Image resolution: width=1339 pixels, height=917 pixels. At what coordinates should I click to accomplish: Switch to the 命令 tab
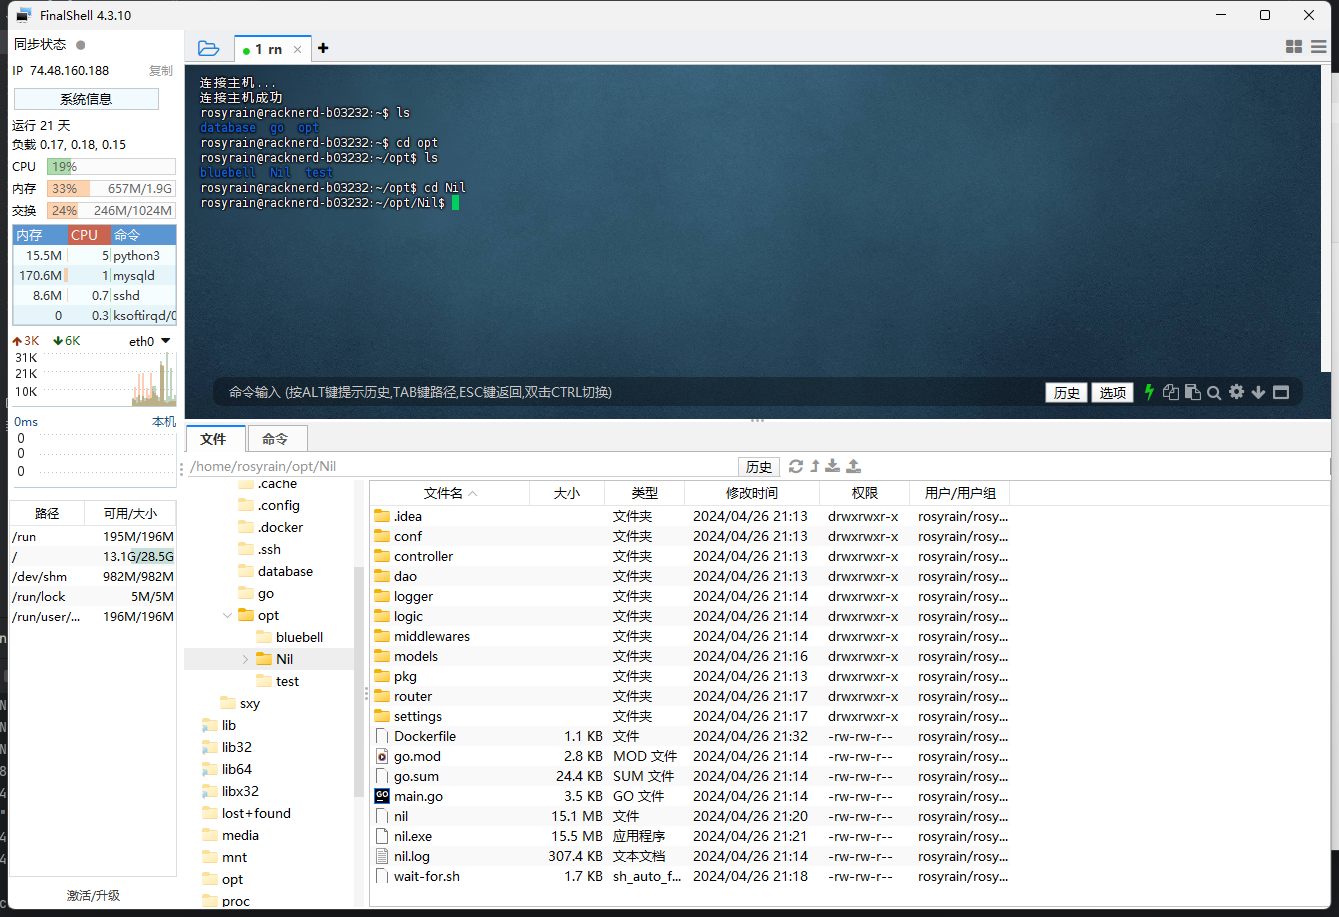click(x=276, y=439)
